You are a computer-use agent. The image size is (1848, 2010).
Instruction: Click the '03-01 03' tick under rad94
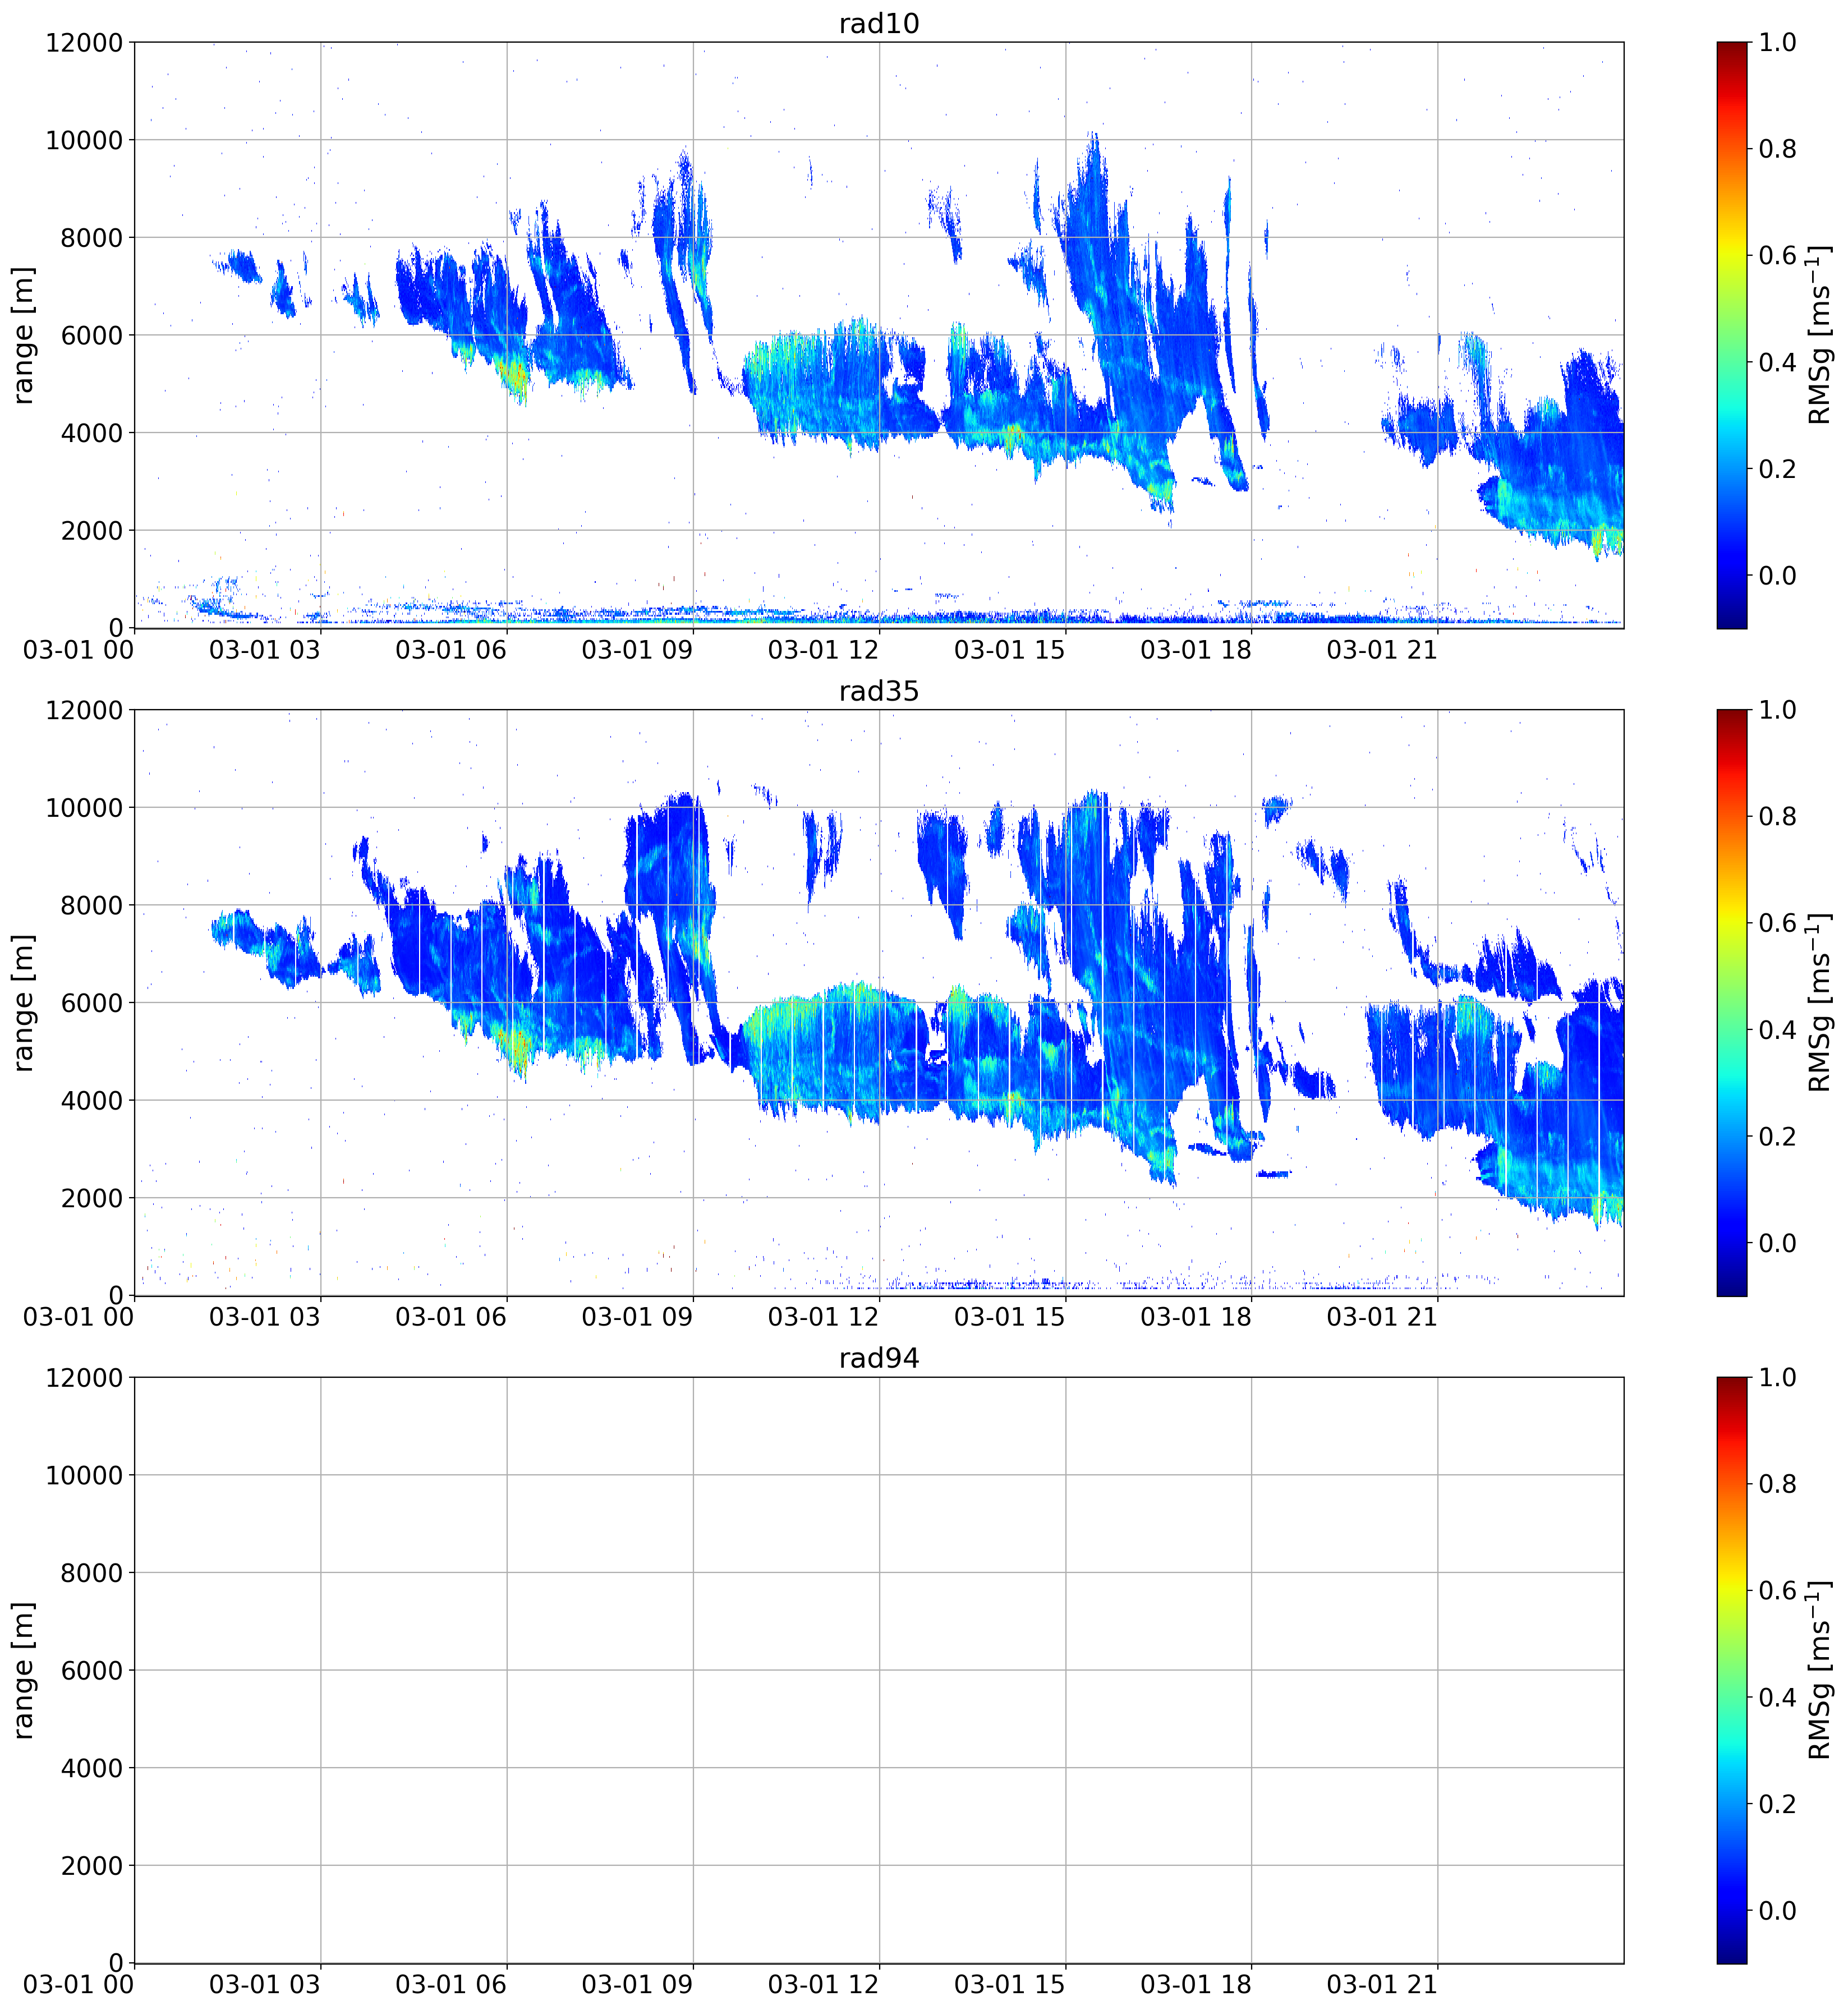click(x=265, y=1984)
